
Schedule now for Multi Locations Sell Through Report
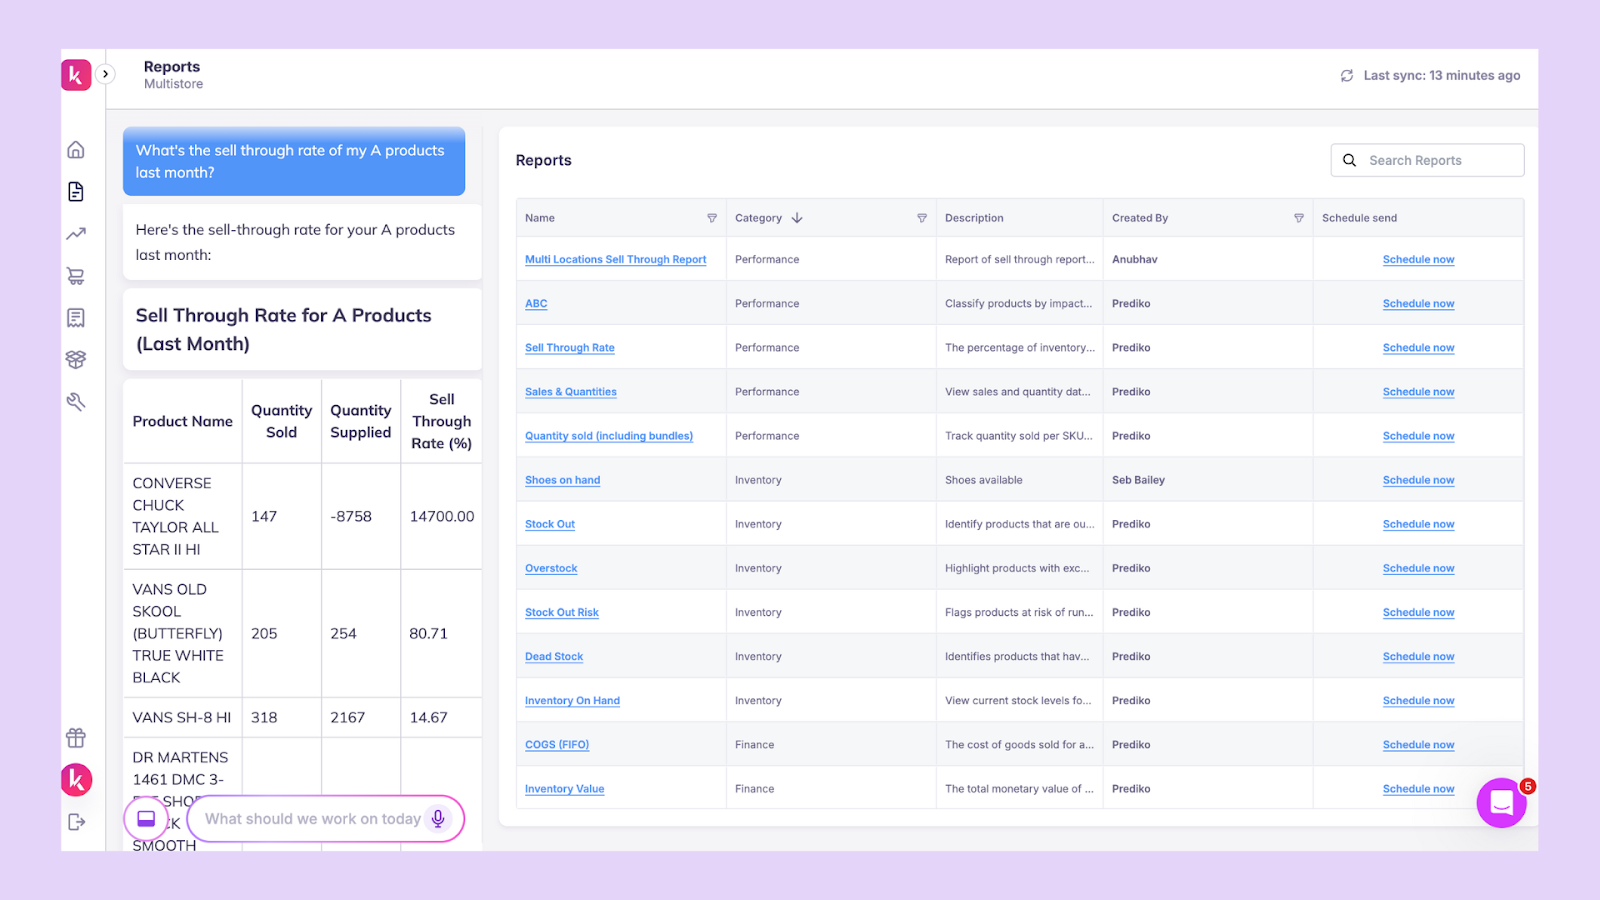1418,260
